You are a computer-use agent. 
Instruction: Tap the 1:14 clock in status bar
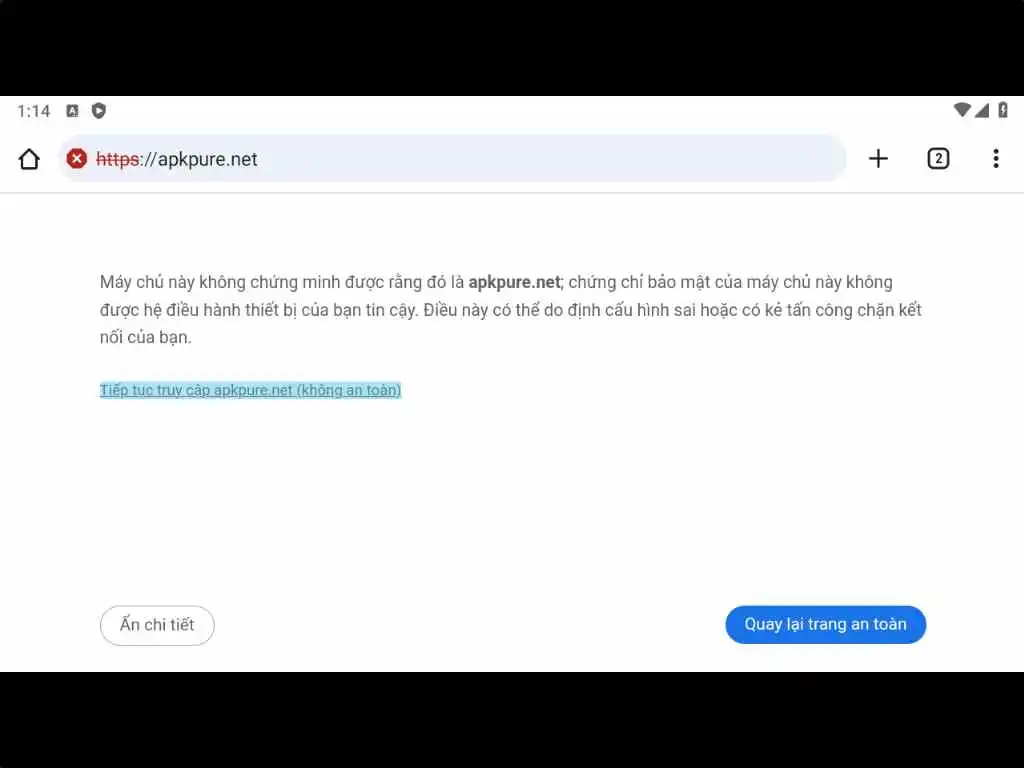point(34,111)
